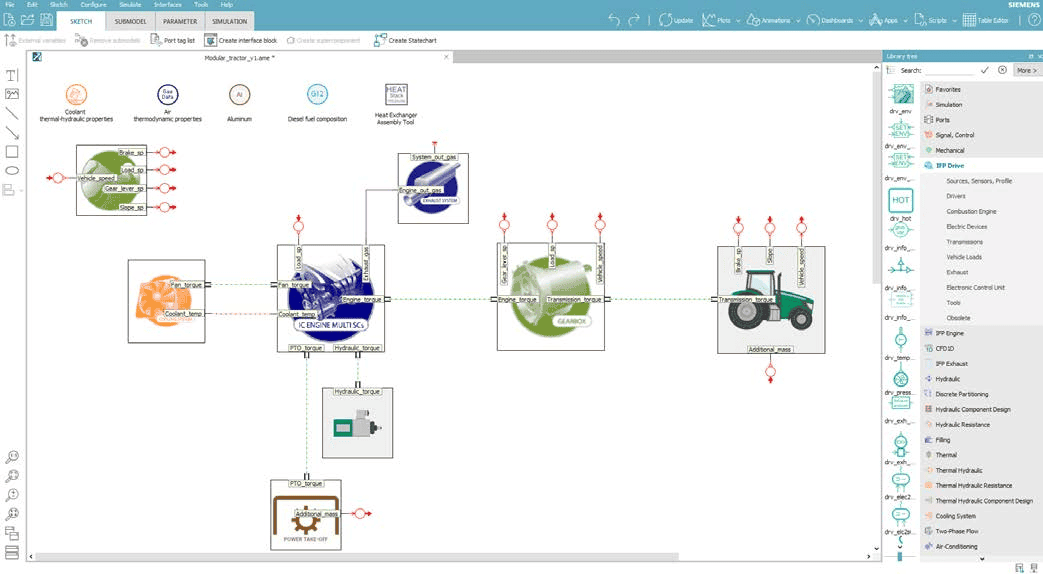Click the More button in the Library tree
The width and height of the screenshot is (1043, 574).
coord(1026,71)
